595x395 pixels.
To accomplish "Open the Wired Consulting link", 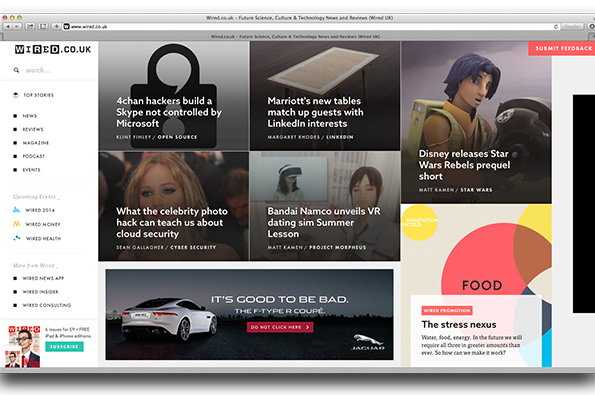I will (47, 305).
